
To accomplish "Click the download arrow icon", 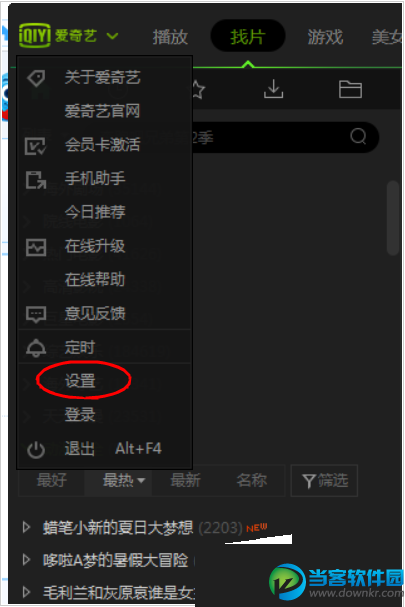I will click(273, 89).
